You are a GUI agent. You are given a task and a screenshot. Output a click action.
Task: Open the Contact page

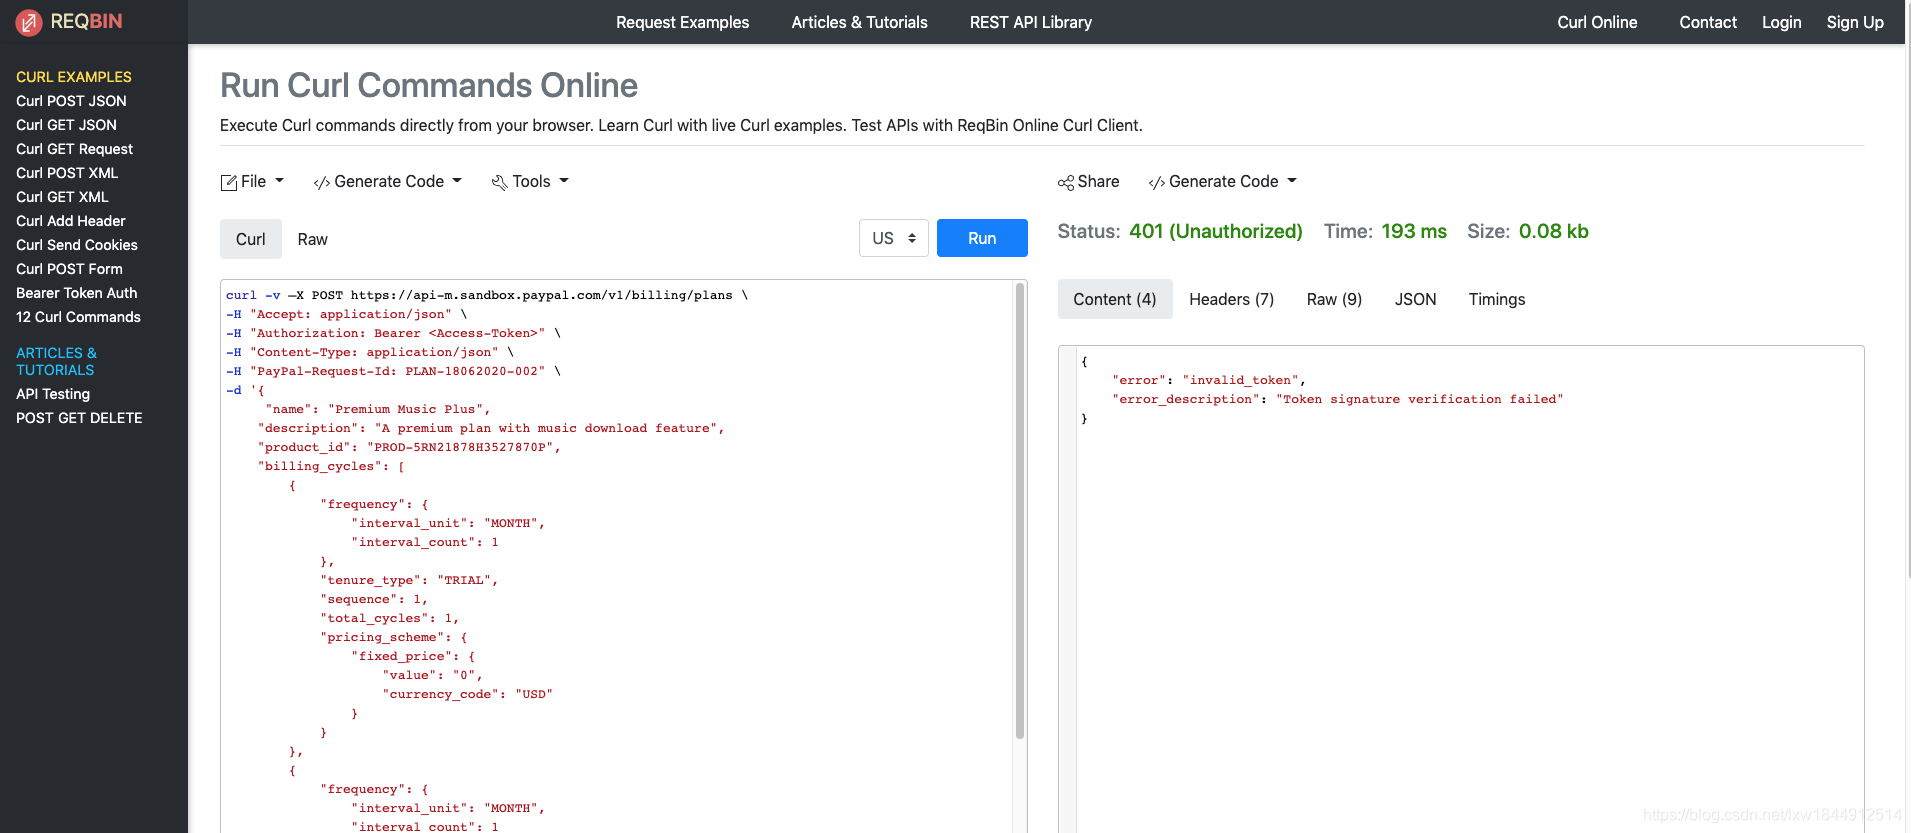coord(1708,22)
